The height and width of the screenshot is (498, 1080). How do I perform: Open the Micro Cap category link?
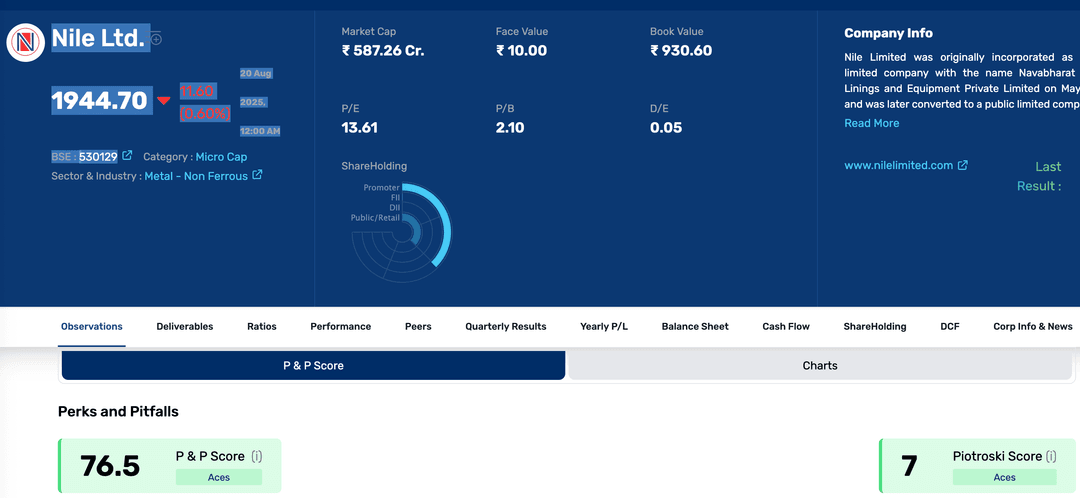coord(221,157)
